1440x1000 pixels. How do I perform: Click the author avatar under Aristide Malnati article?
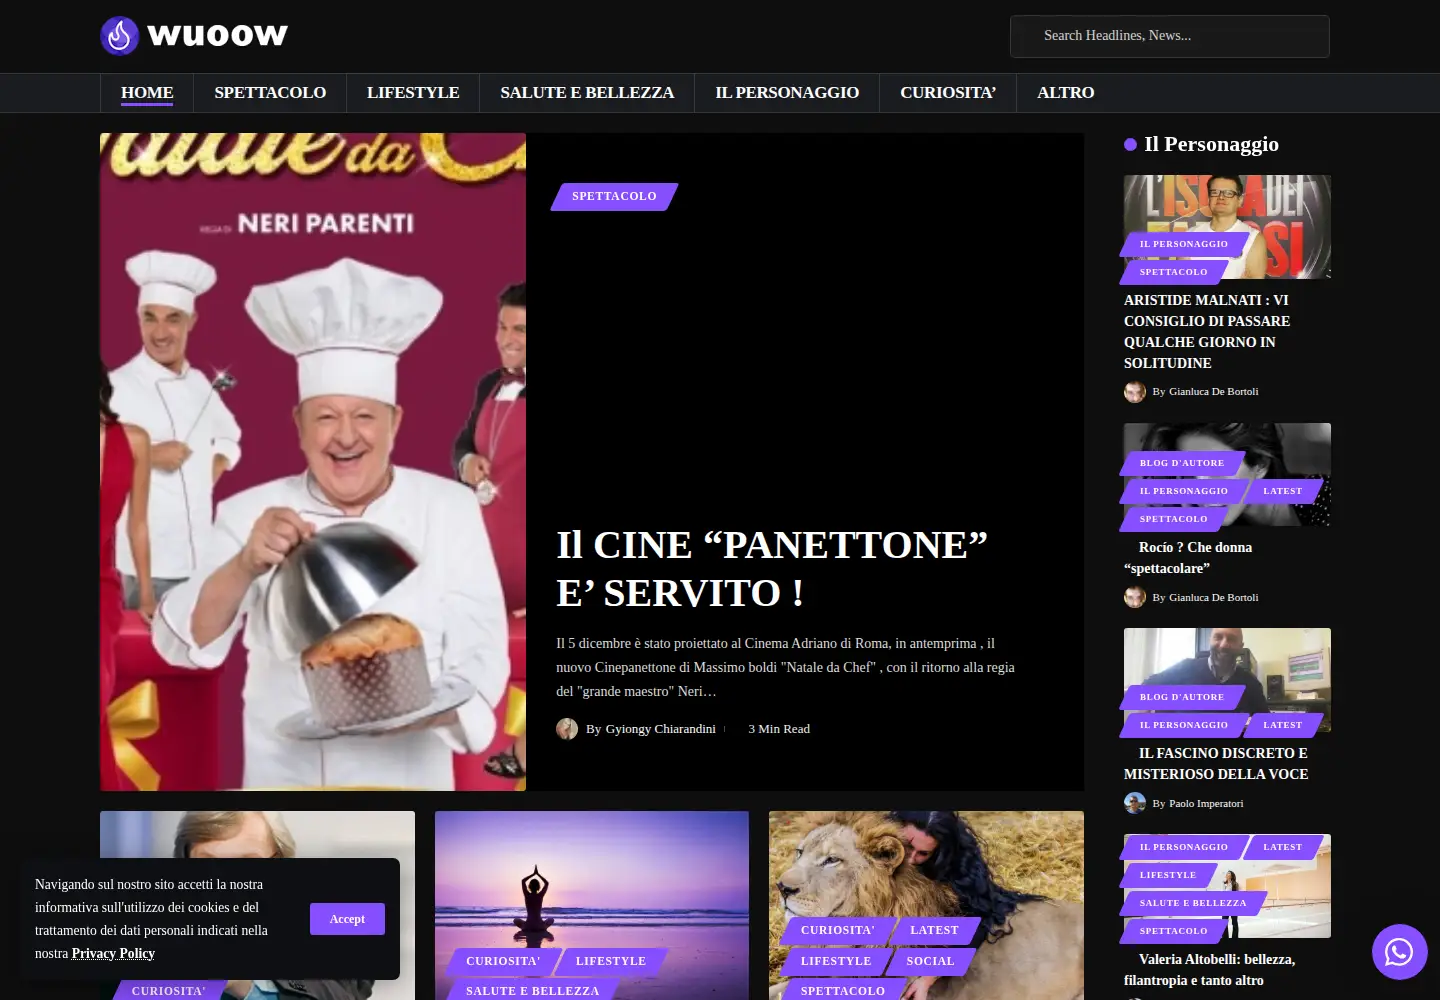pyautogui.click(x=1135, y=392)
